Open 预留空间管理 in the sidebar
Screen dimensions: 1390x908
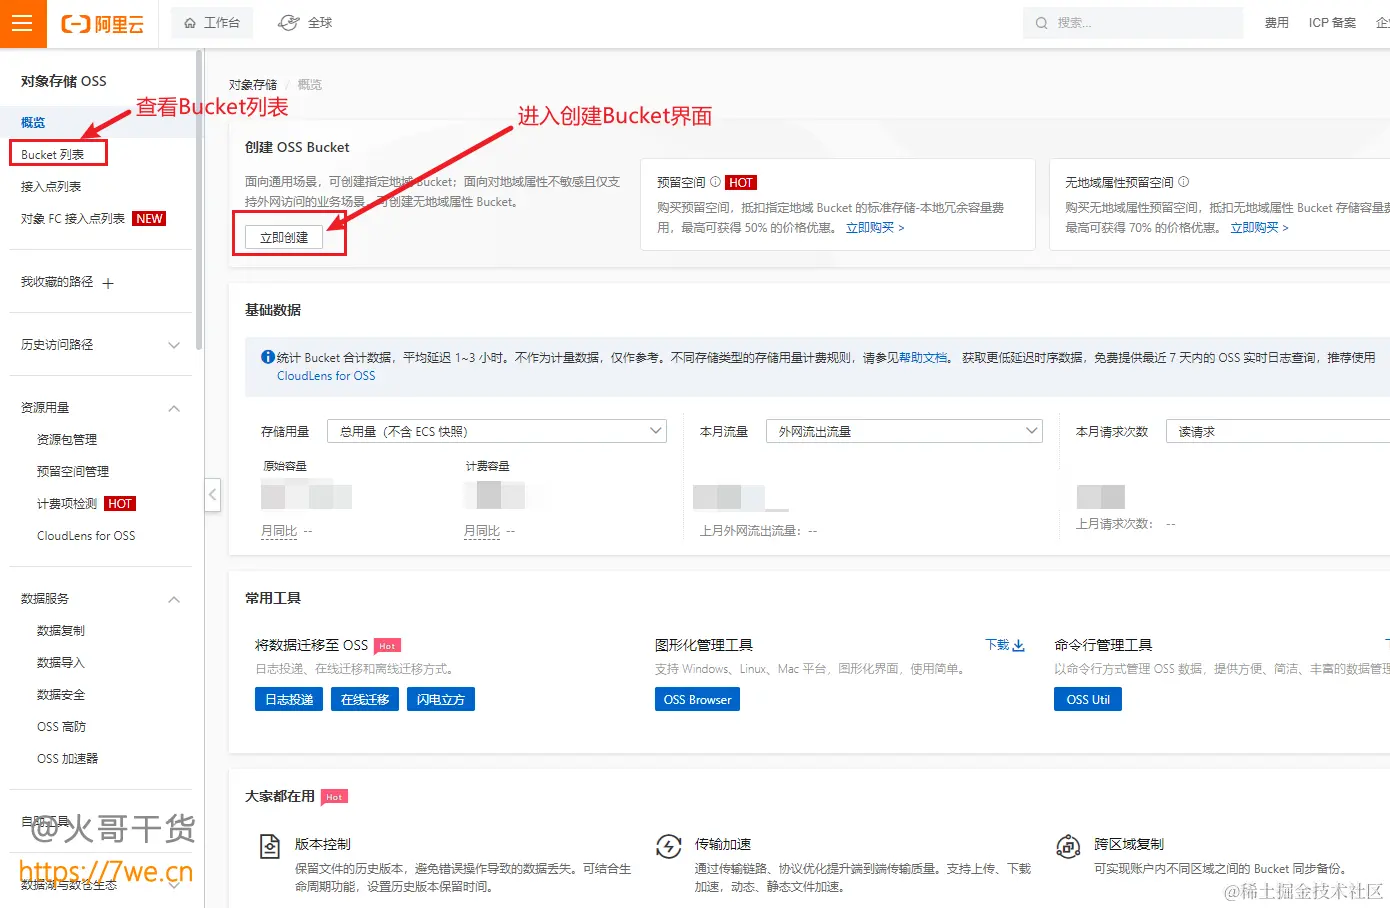pos(73,471)
